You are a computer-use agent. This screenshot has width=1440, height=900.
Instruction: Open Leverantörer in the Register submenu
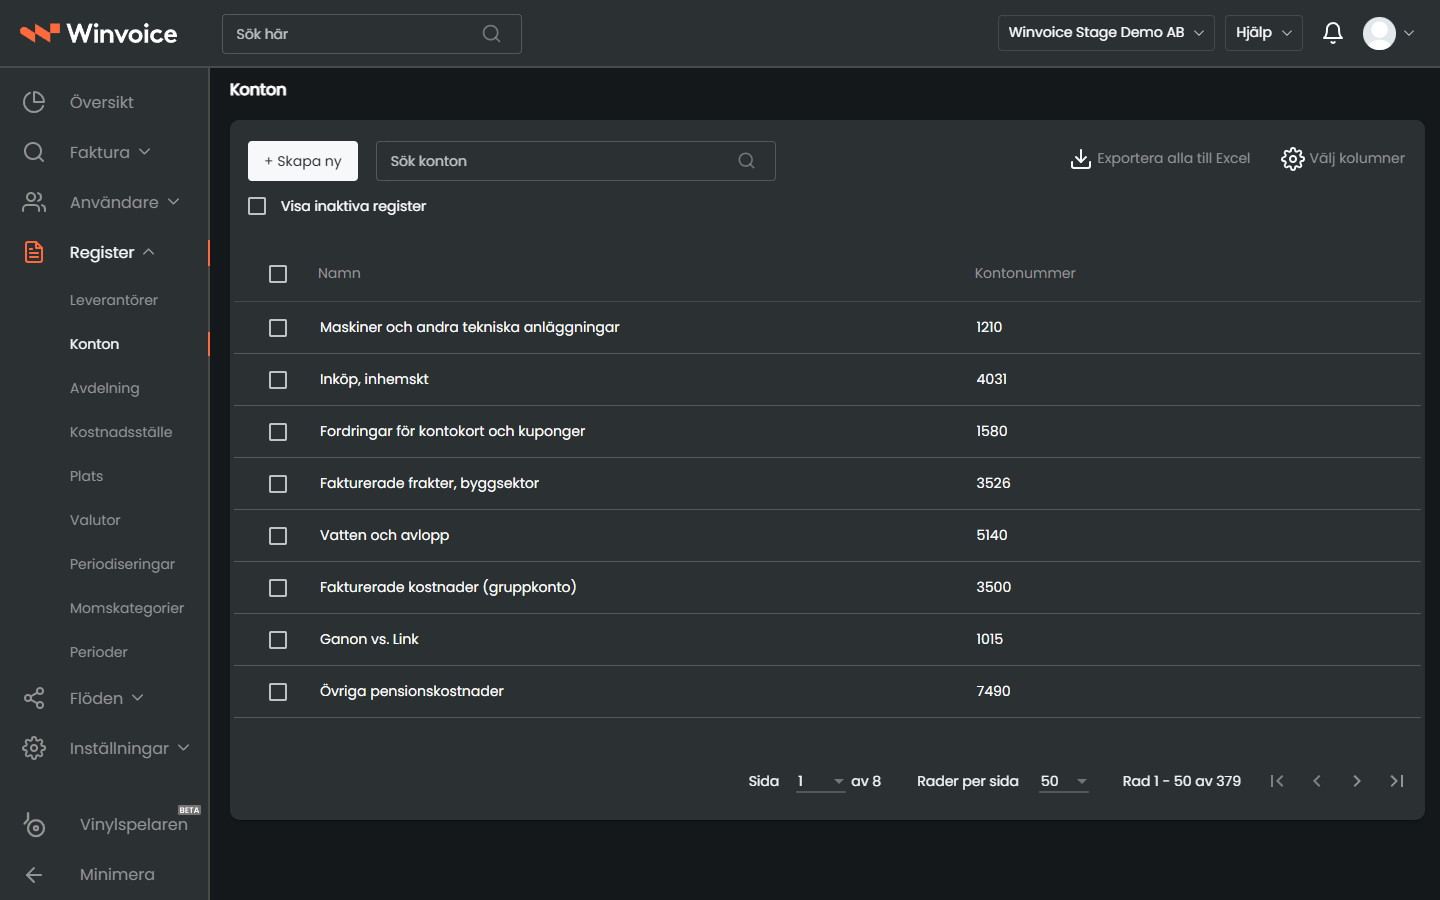114,300
